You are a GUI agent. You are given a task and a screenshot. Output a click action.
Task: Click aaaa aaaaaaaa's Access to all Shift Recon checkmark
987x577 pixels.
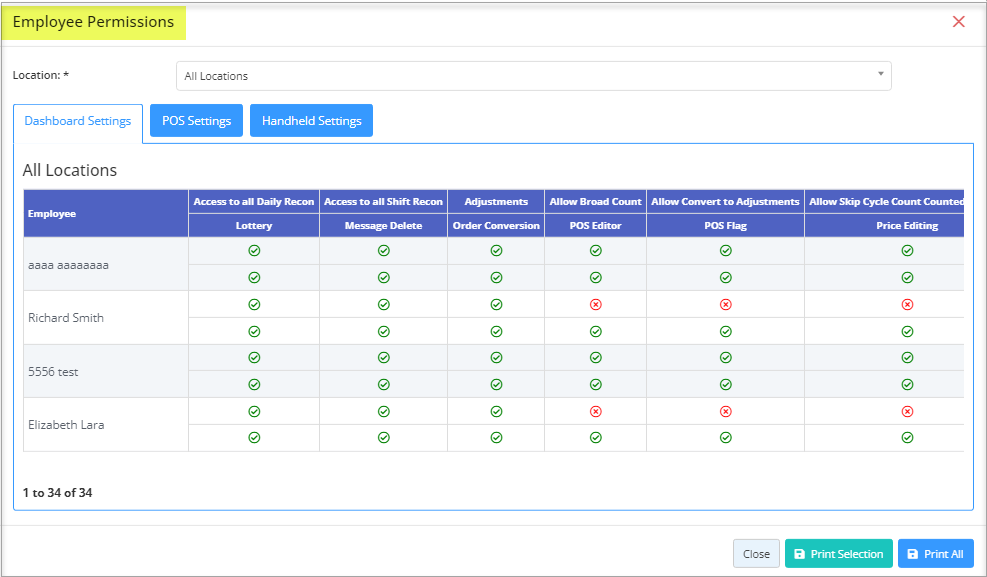(383, 250)
